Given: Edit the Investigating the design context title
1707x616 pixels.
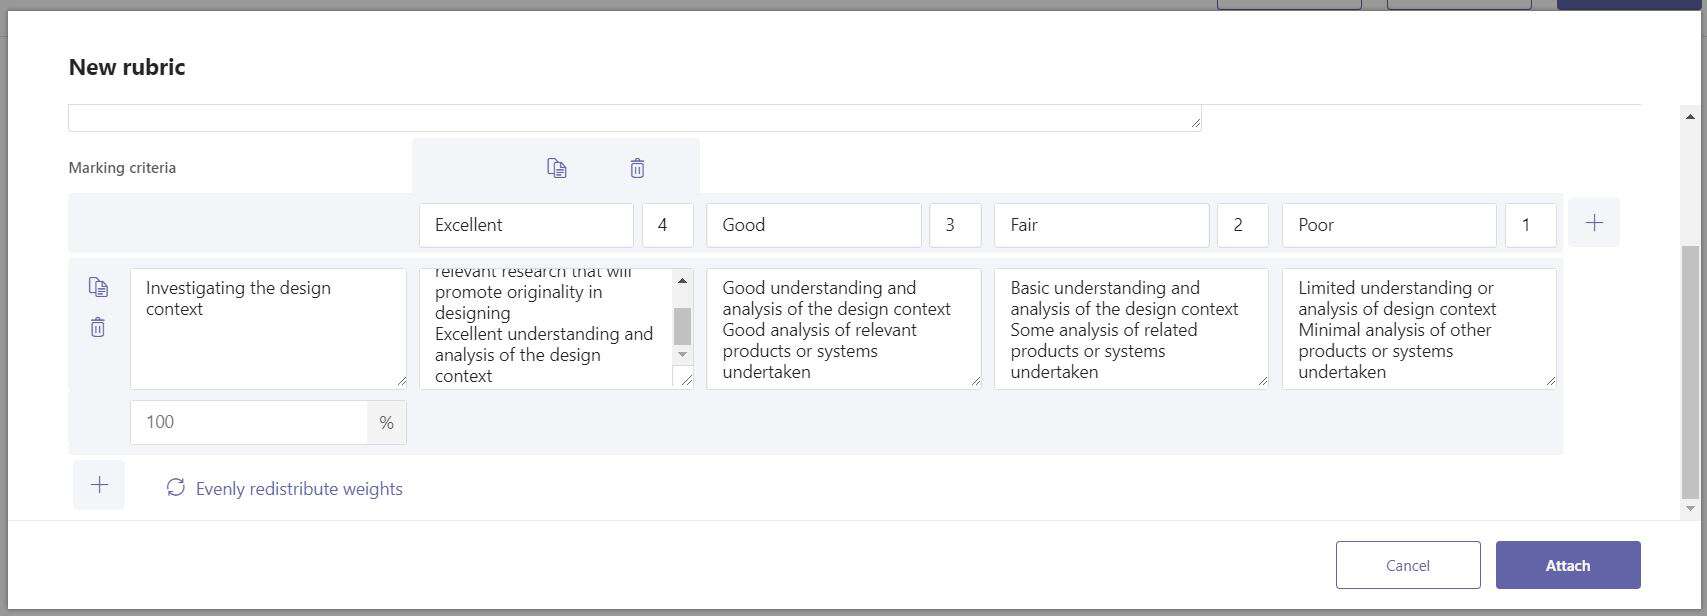Looking at the screenshot, I should (268, 328).
